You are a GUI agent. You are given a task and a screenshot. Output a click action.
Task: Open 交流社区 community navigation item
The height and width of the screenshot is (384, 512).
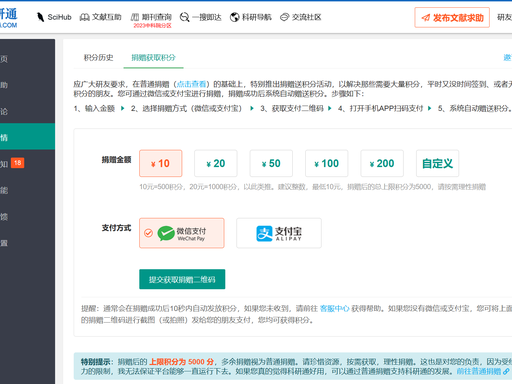click(301, 17)
